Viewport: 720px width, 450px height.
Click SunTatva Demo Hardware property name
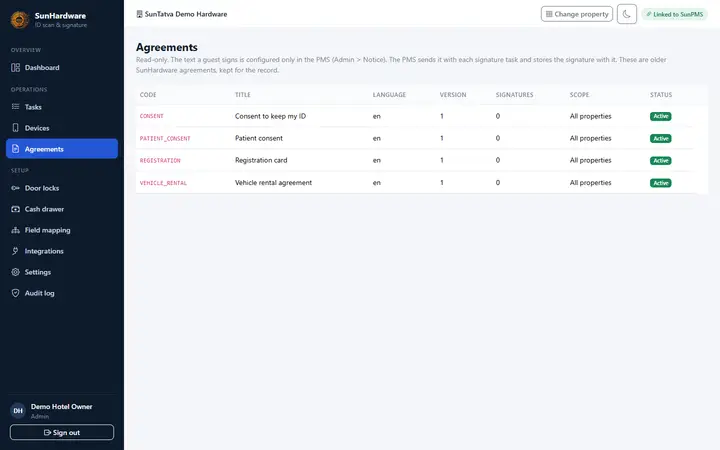(186, 14)
